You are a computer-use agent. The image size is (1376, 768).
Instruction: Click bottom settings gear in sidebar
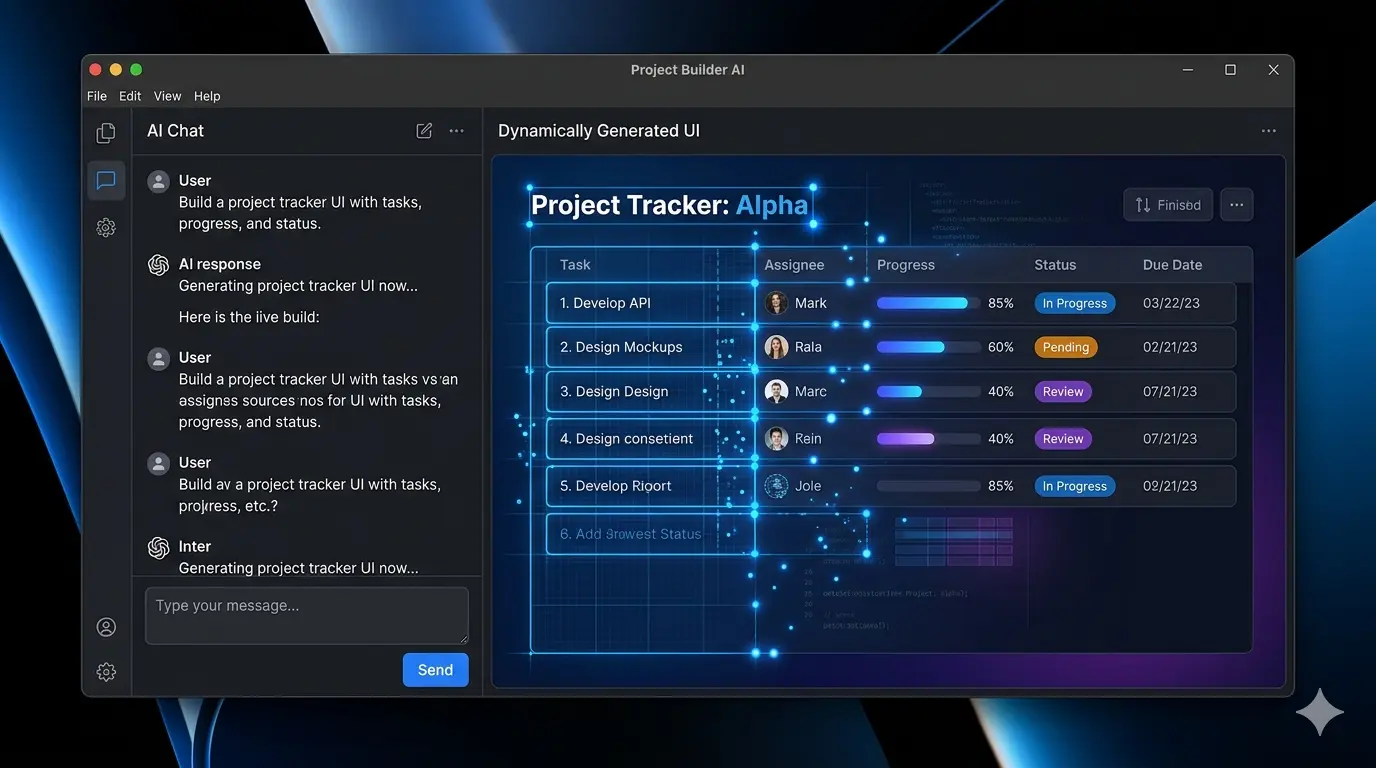106,672
